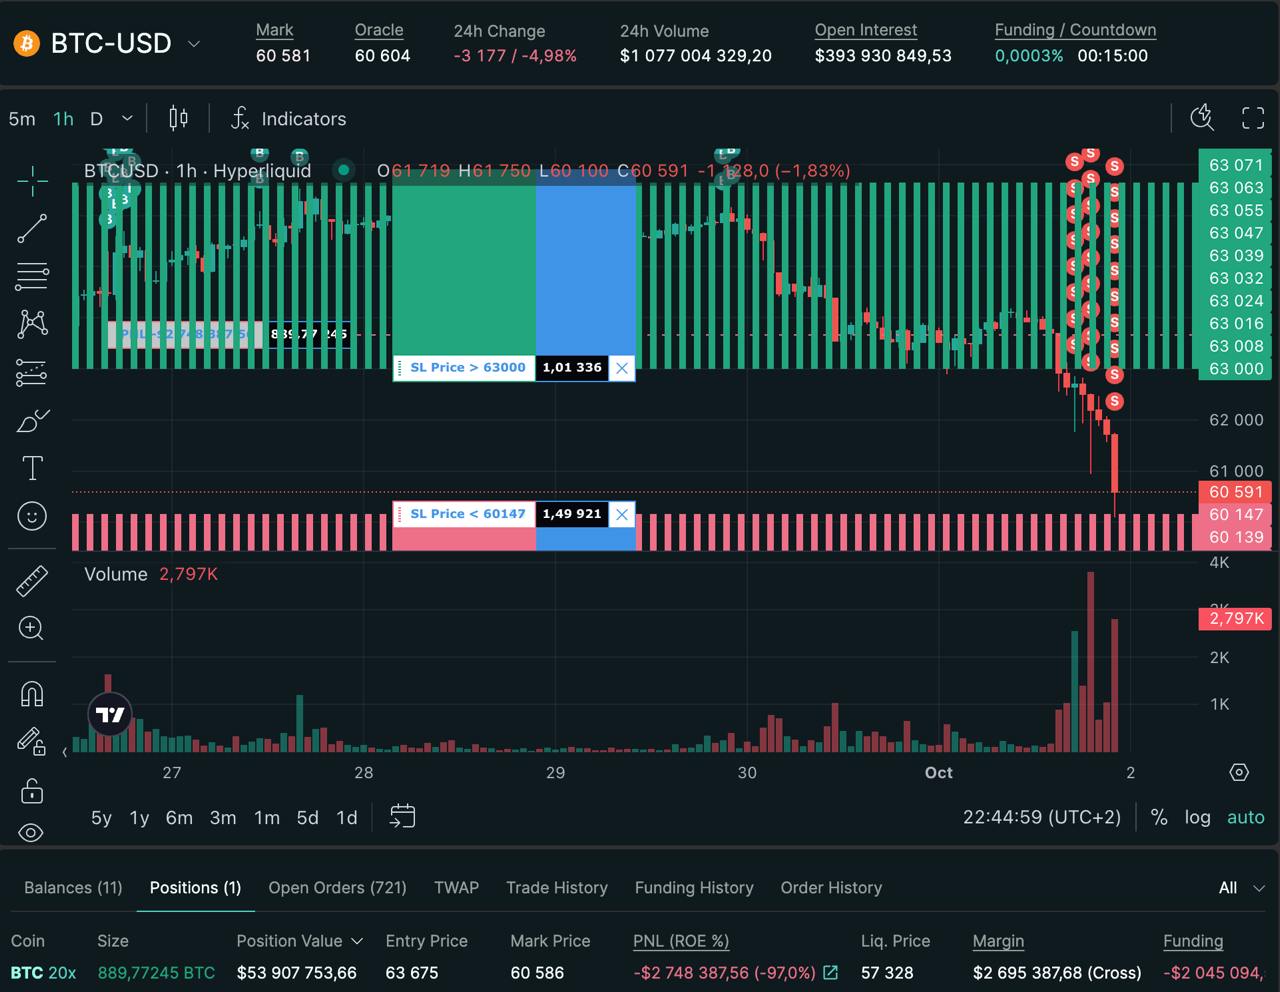Click the Bitcoin coin logo

click(x=27, y=43)
